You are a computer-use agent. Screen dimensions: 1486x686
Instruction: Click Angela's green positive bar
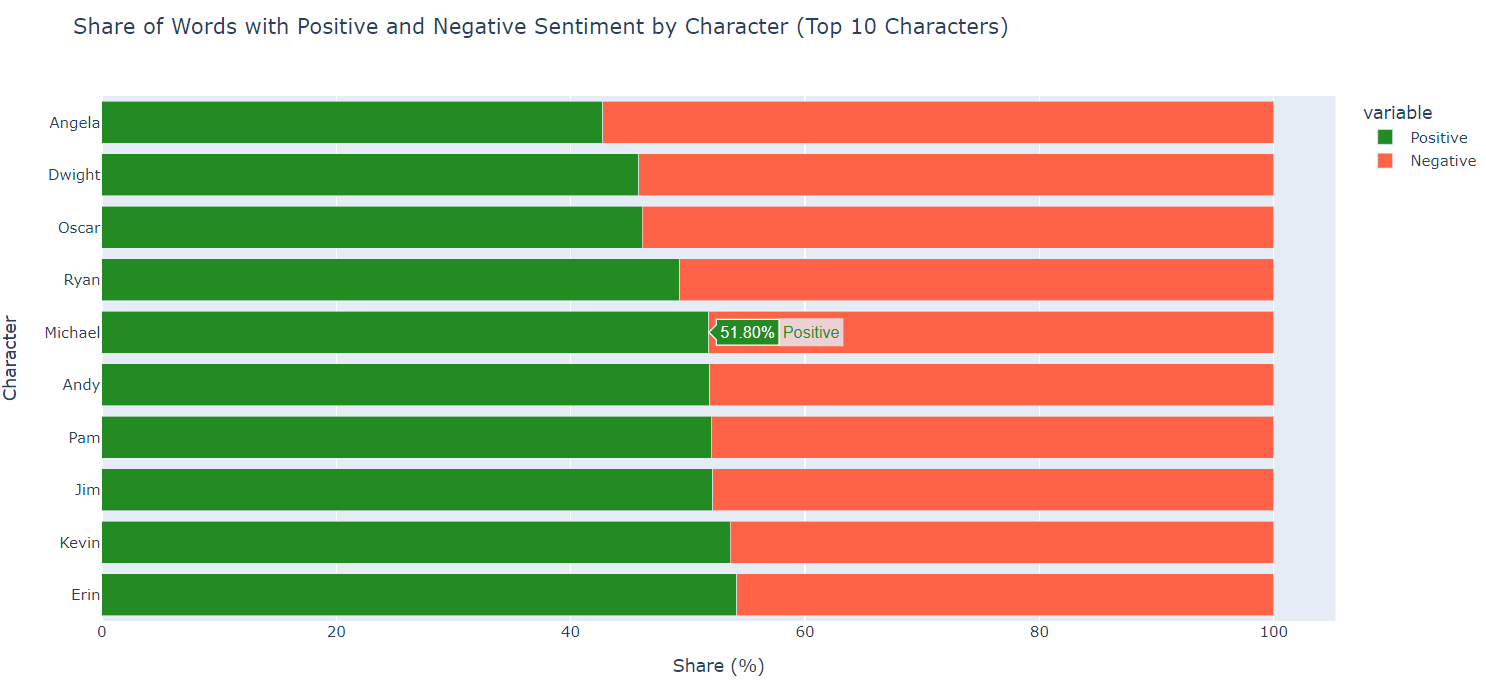[352, 122]
